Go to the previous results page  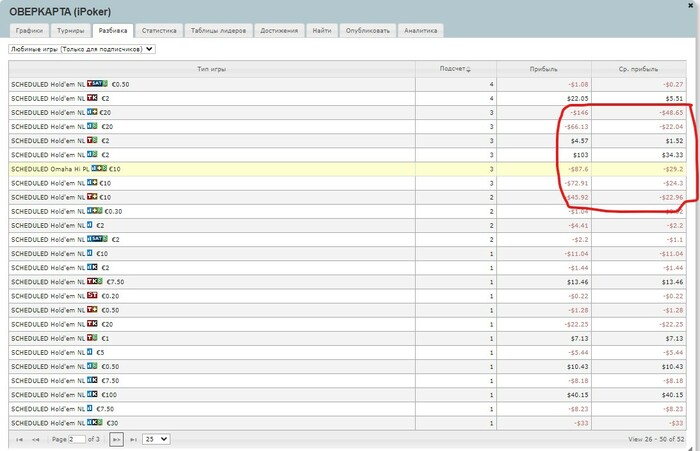click(36, 439)
